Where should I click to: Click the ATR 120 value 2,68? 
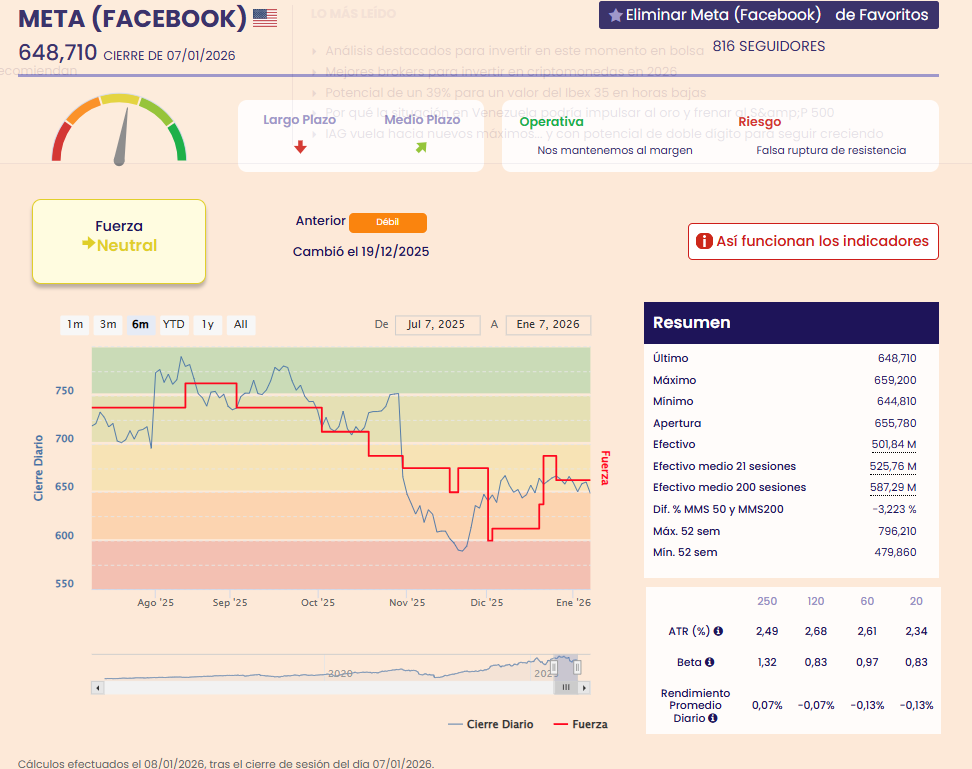point(816,631)
